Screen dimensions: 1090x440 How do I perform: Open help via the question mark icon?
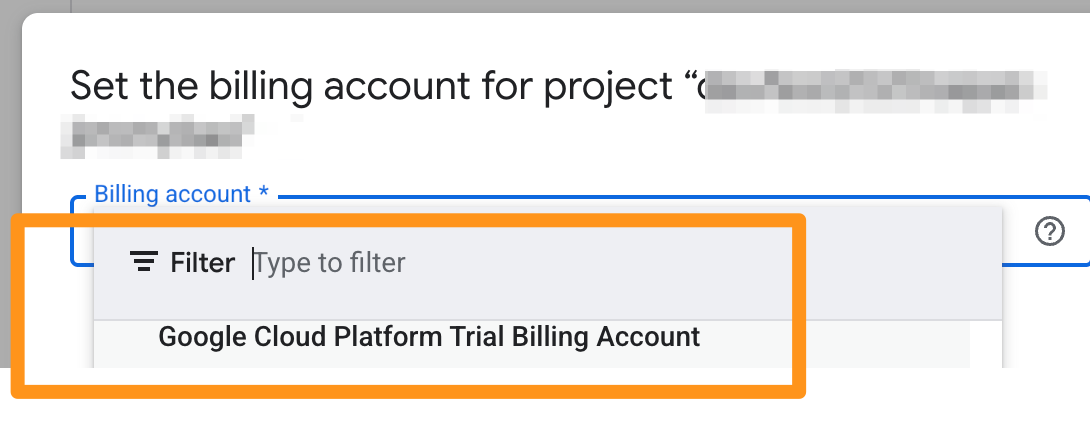(x=1049, y=232)
